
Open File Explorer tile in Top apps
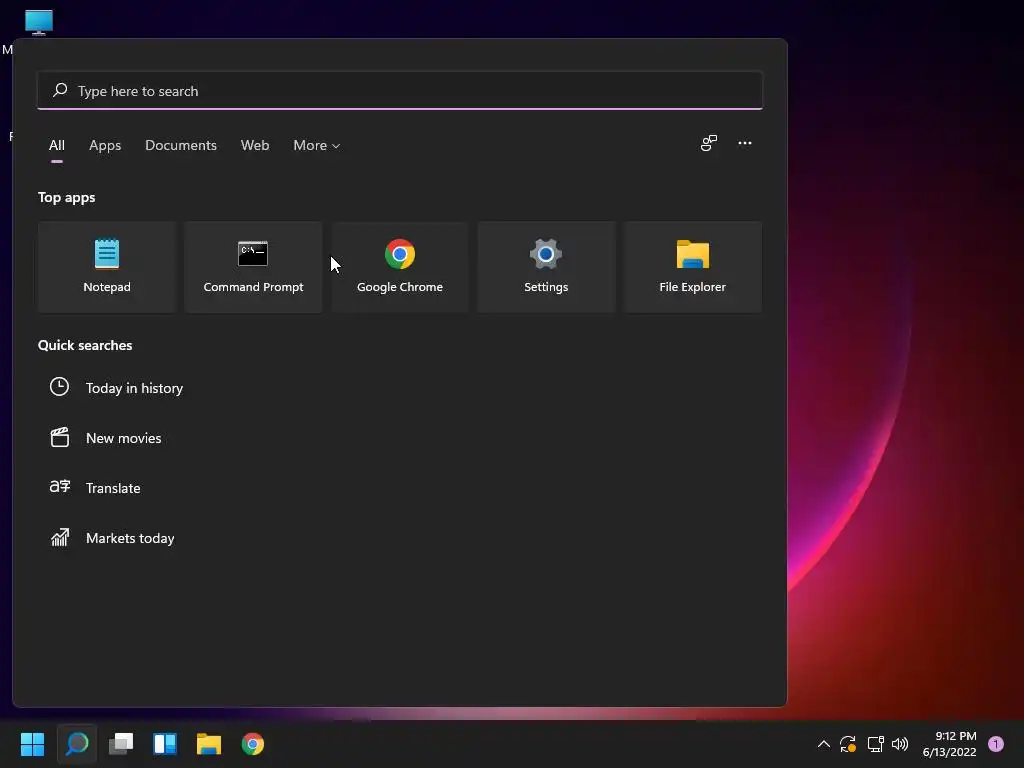[x=692, y=266]
